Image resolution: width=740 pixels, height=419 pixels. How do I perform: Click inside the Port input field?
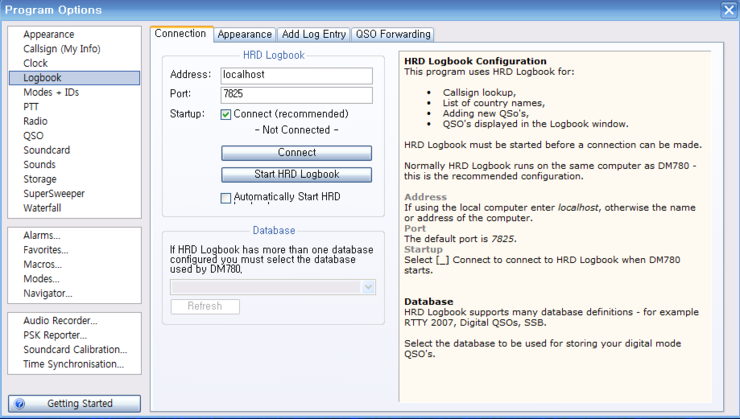[296, 95]
